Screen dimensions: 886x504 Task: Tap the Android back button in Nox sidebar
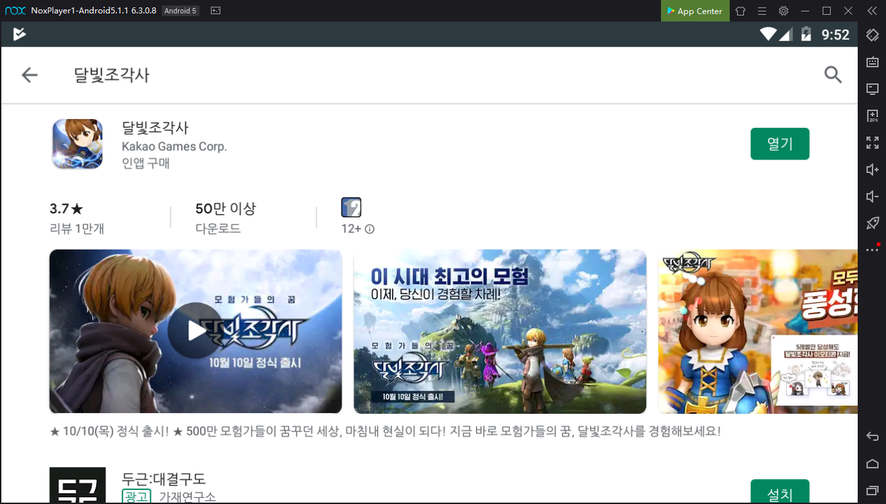872,436
